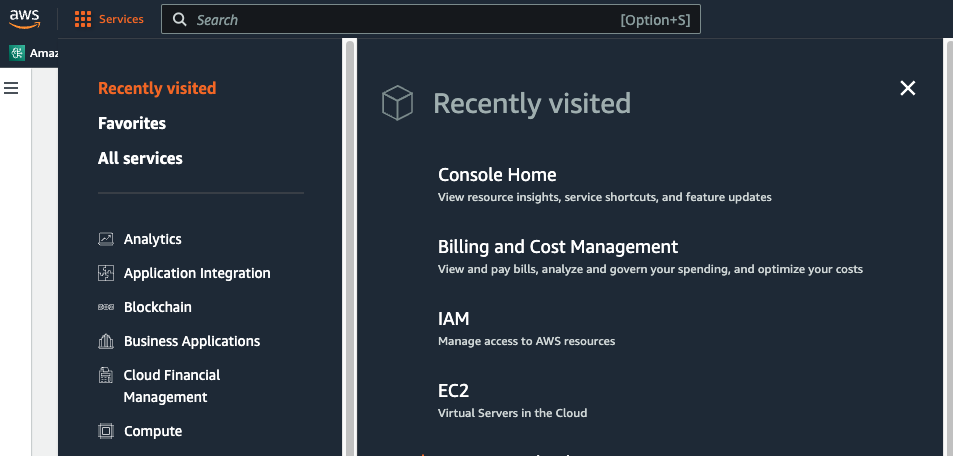Open the Compute category

click(153, 431)
